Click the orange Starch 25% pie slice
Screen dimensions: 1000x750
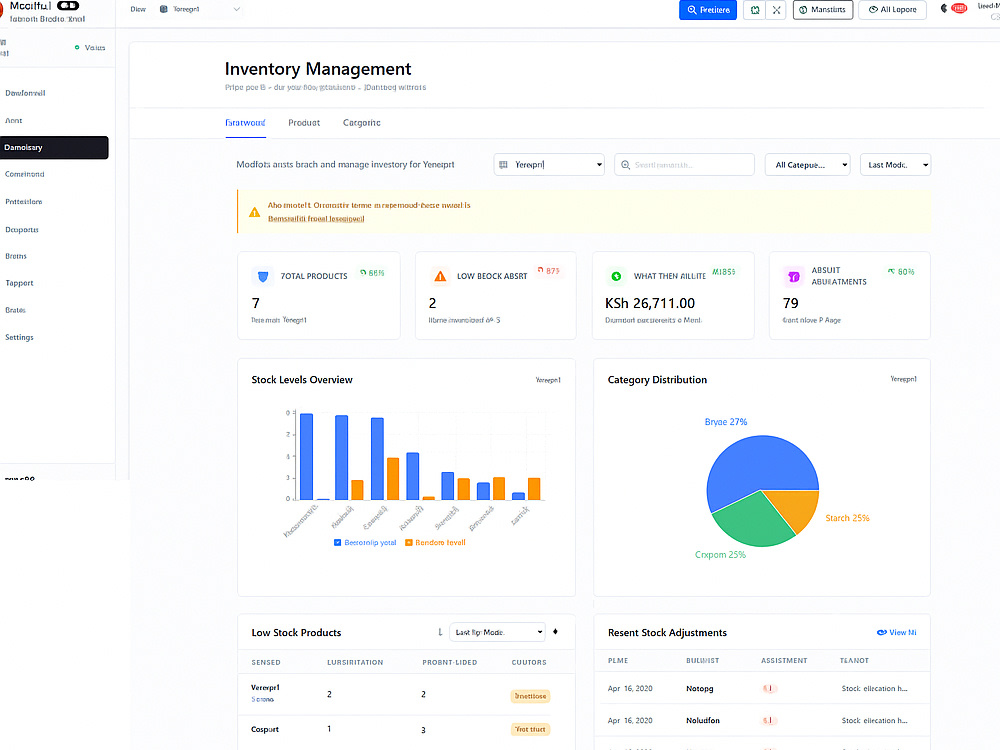pyautogui.click(x=797, y=507)
